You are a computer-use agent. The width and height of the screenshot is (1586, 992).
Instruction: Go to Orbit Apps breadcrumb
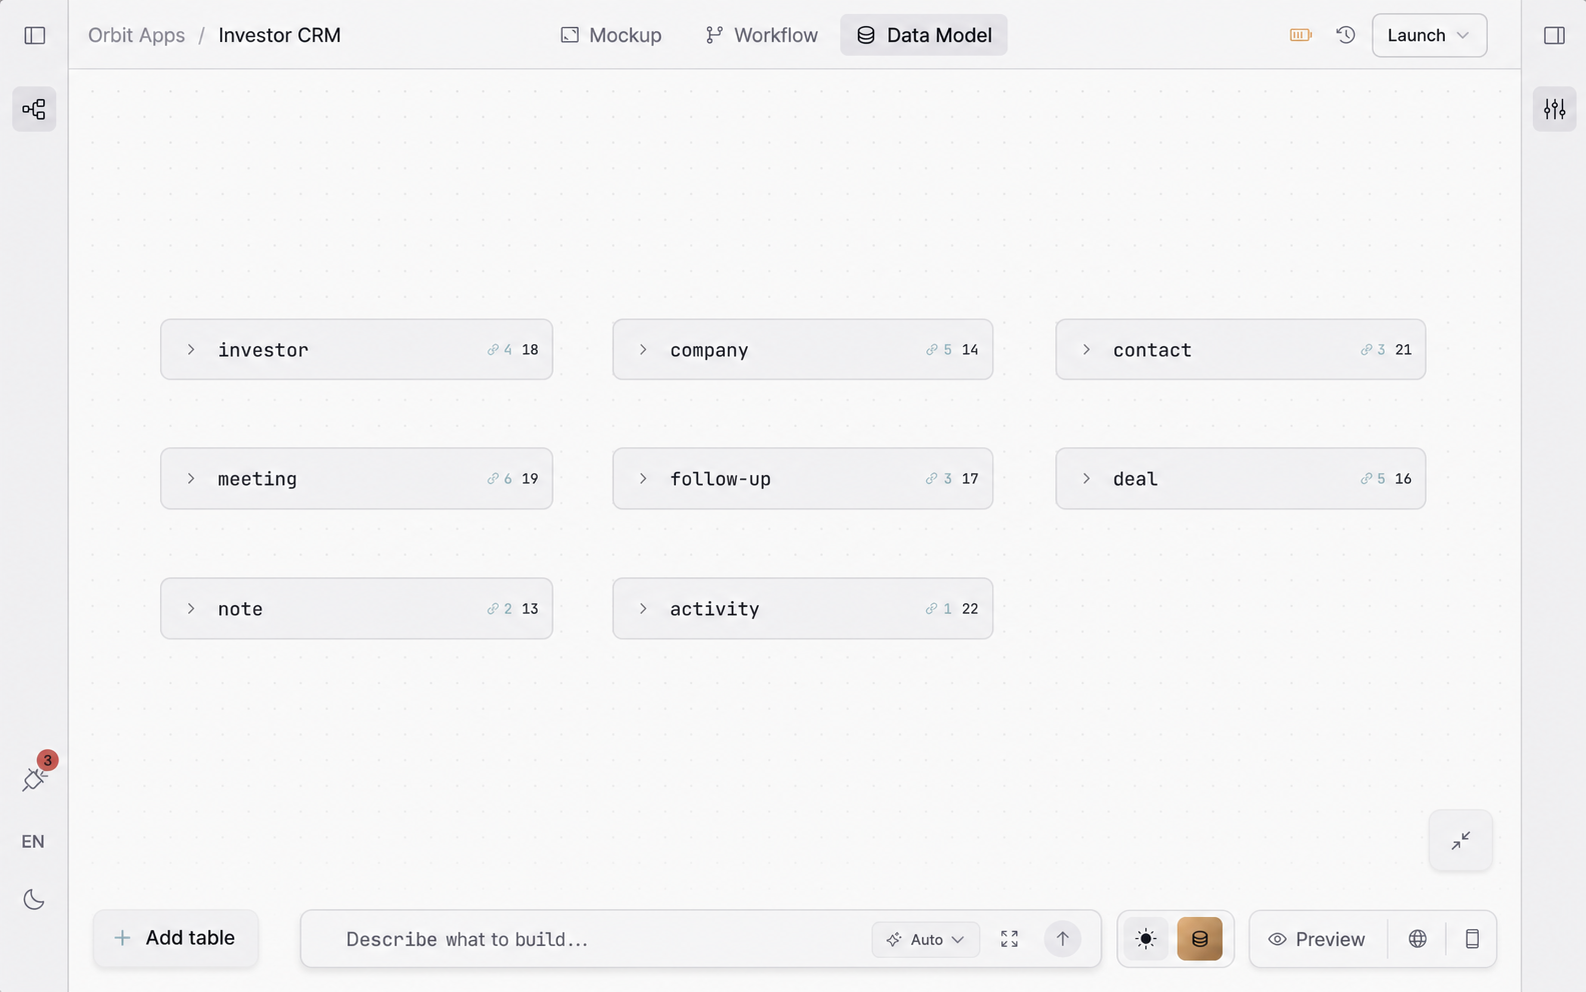136,35
